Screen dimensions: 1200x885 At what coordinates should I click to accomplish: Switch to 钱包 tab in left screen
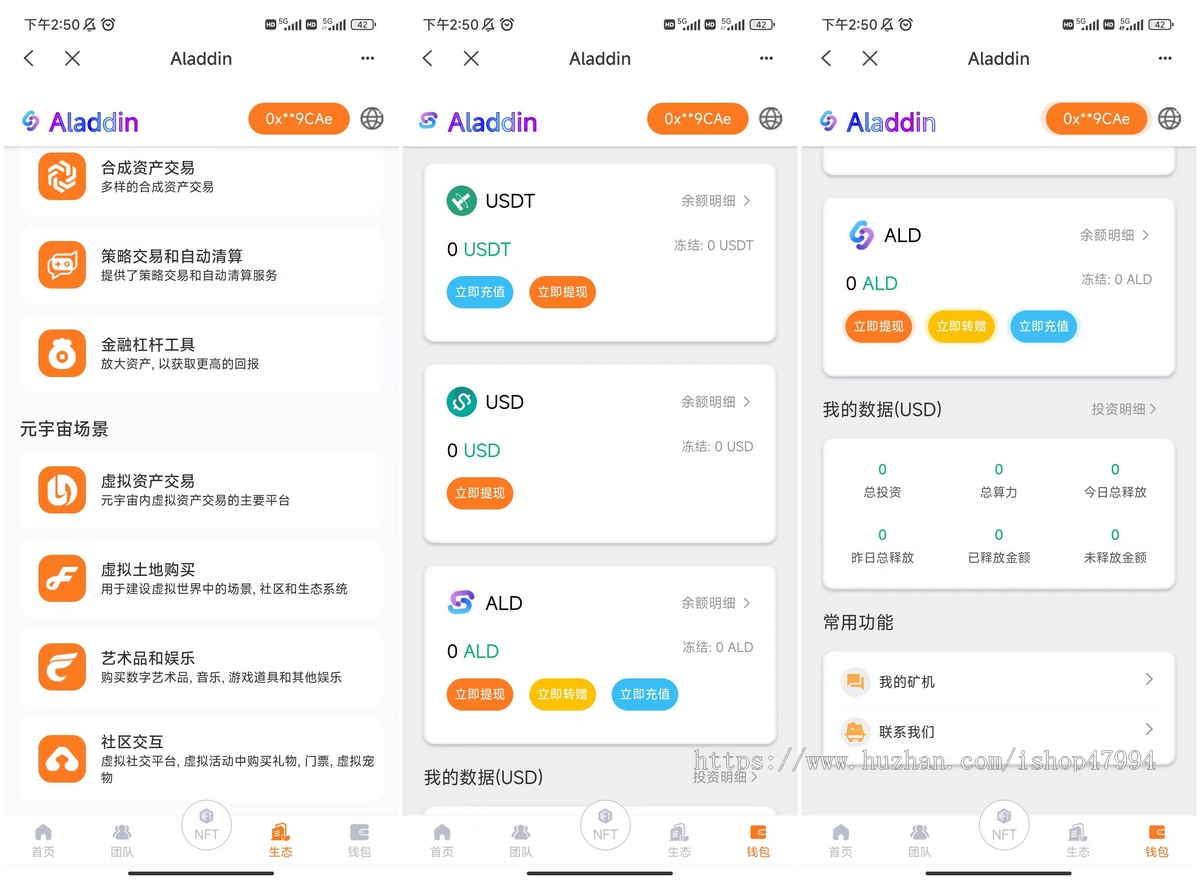(x=359, y=841)
